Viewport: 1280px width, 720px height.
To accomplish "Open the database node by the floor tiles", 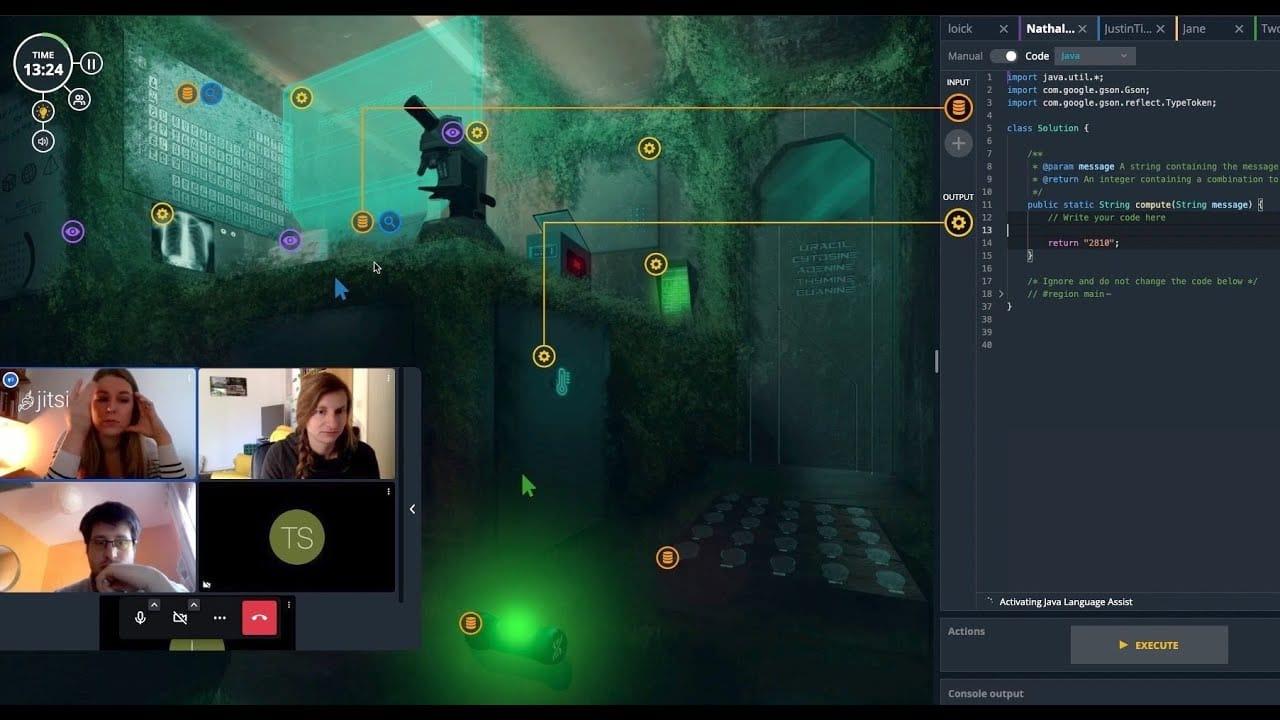I will pos(667,557).
